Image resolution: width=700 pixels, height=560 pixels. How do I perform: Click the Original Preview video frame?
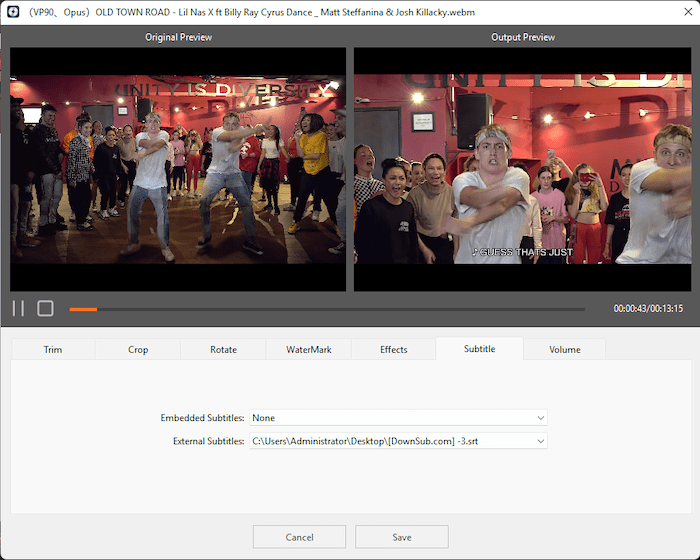point(178,170)
